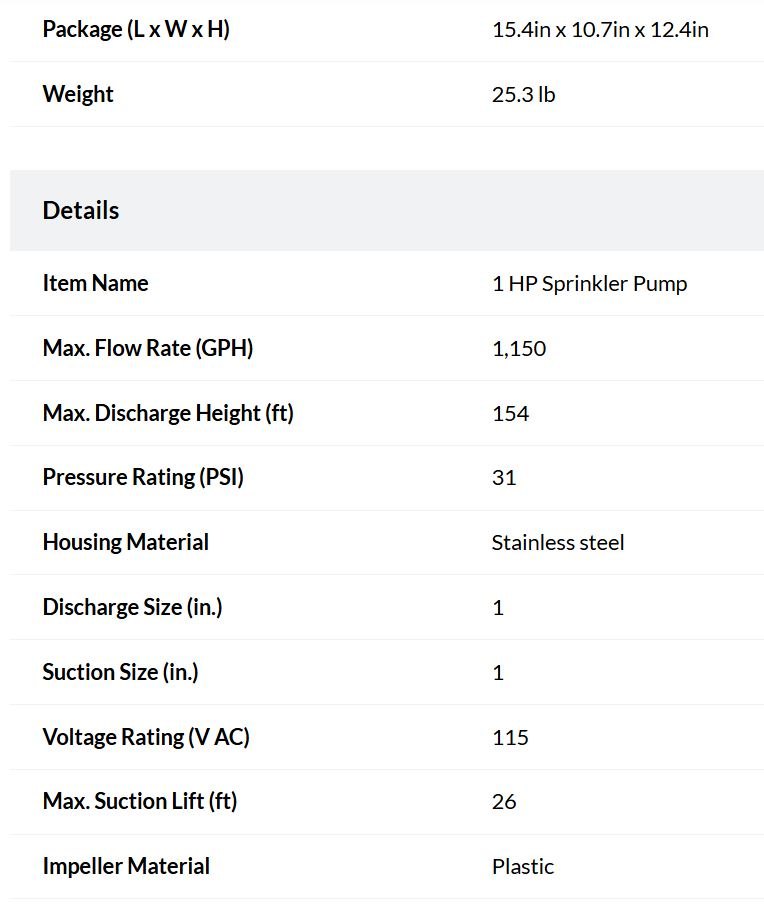764x911 pixels.
Task: Click the Details section header
Action: pos(81,210)
